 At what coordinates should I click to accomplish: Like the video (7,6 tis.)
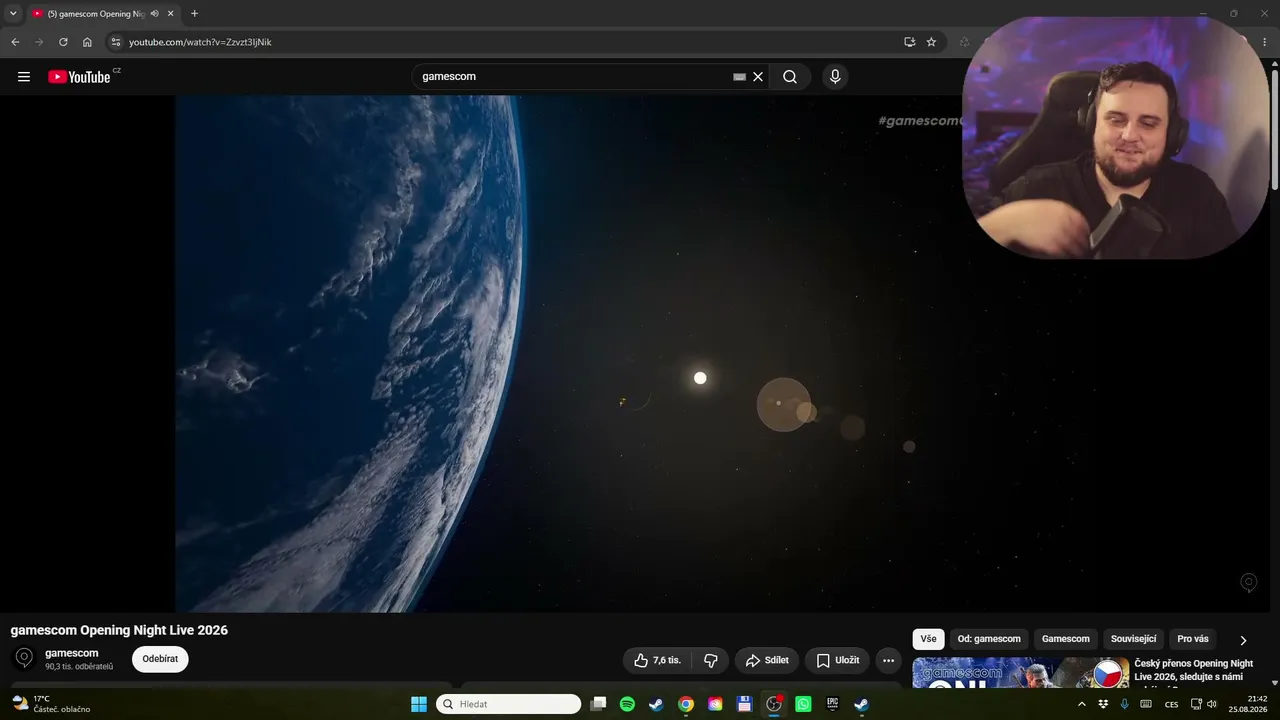coord(657,660)
